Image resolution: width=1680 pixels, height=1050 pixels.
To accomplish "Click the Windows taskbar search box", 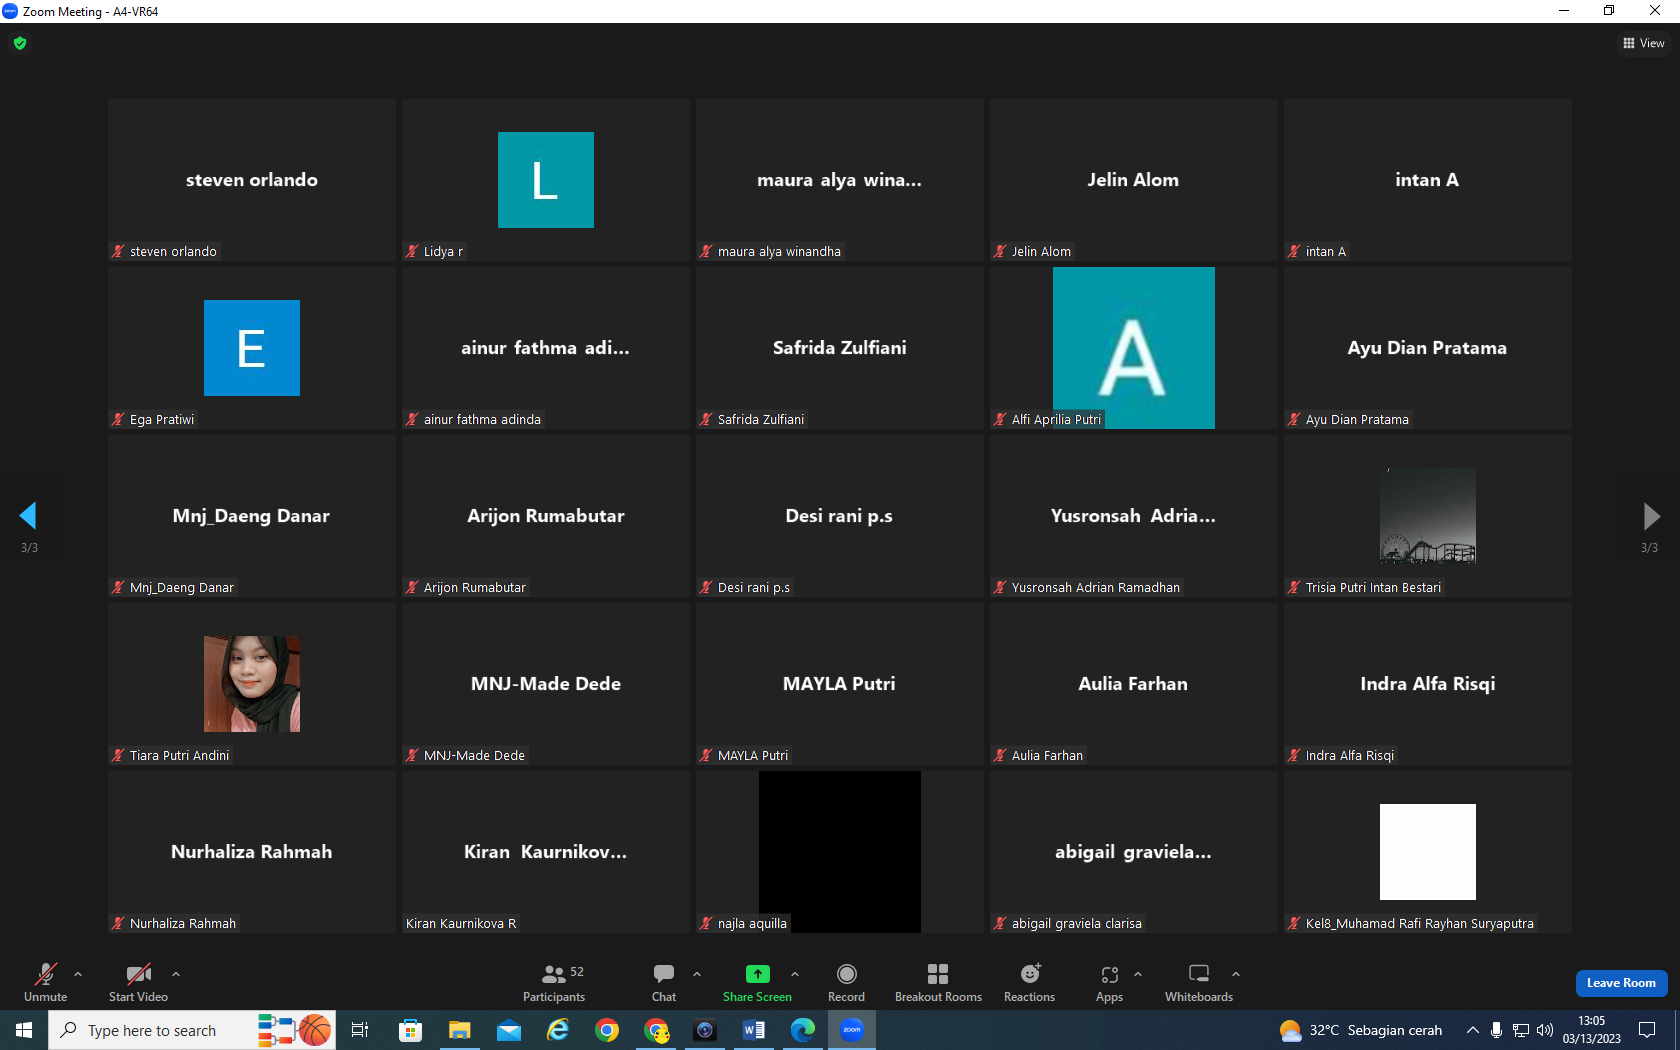I will 152,1030.
